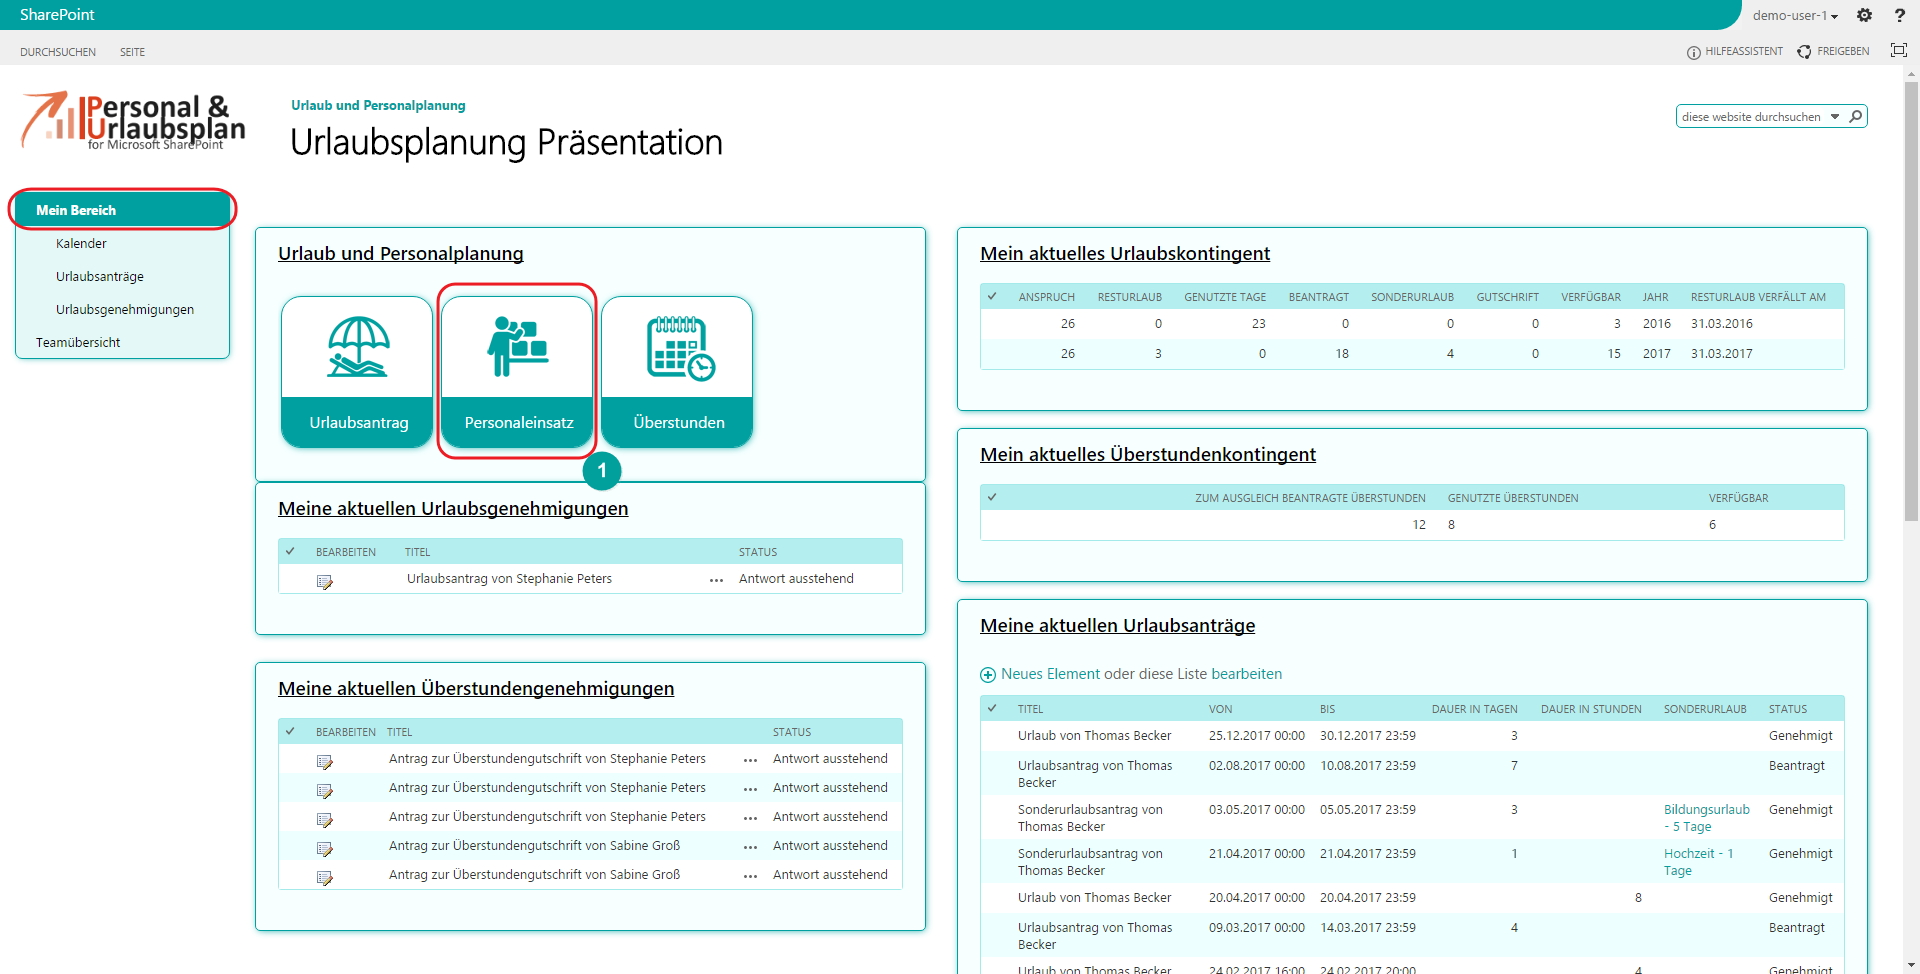This screenshot has width=1920, height=974.
Task: Open Teamübersicht in side navigation
Action: [78, 342]
